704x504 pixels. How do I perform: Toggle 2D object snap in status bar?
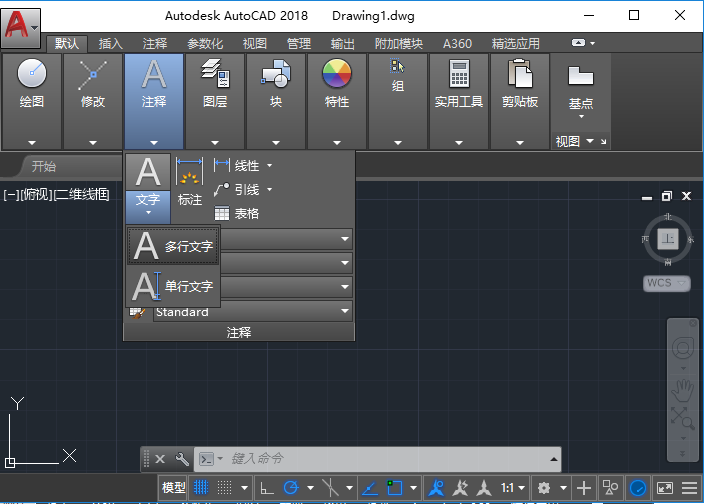[x=395, y=487]
